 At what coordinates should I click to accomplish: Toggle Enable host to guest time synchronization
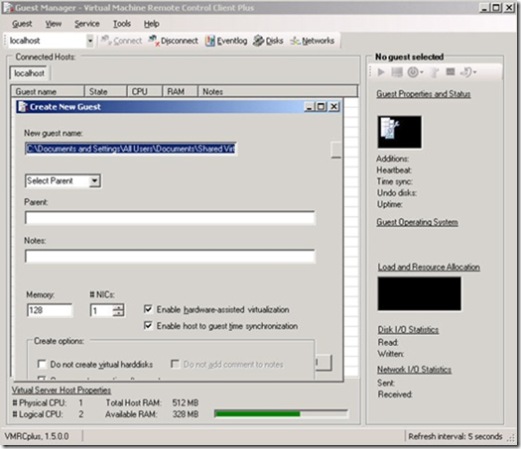tap(148, 325)
